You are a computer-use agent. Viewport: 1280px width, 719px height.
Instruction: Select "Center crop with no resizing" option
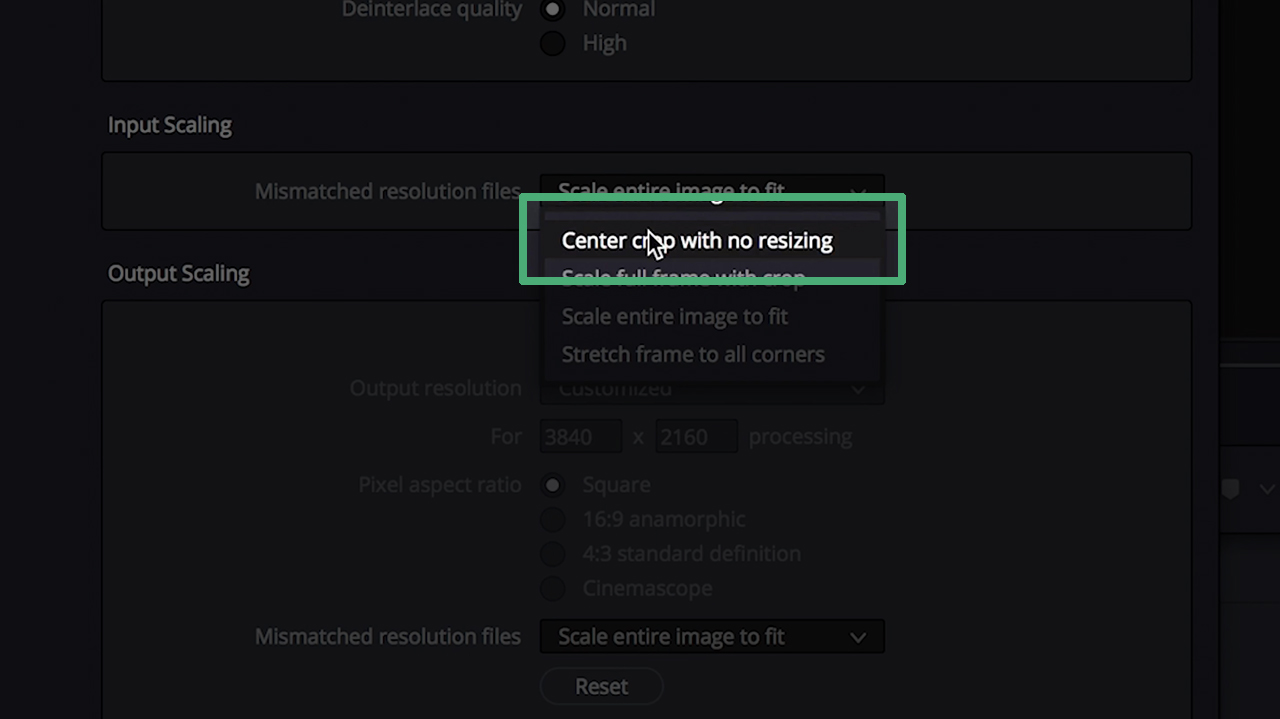697,240
